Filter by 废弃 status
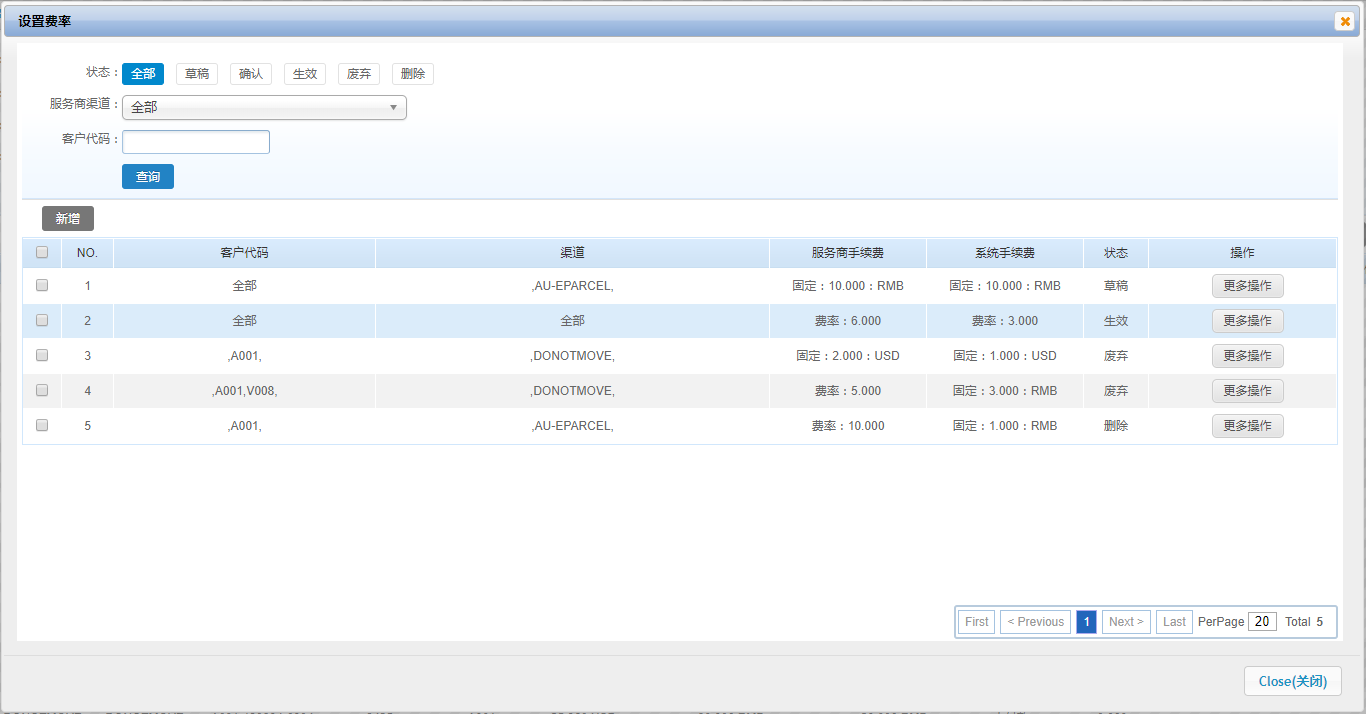This screenshot has height=714, width=1366. [x=359, y=74]
